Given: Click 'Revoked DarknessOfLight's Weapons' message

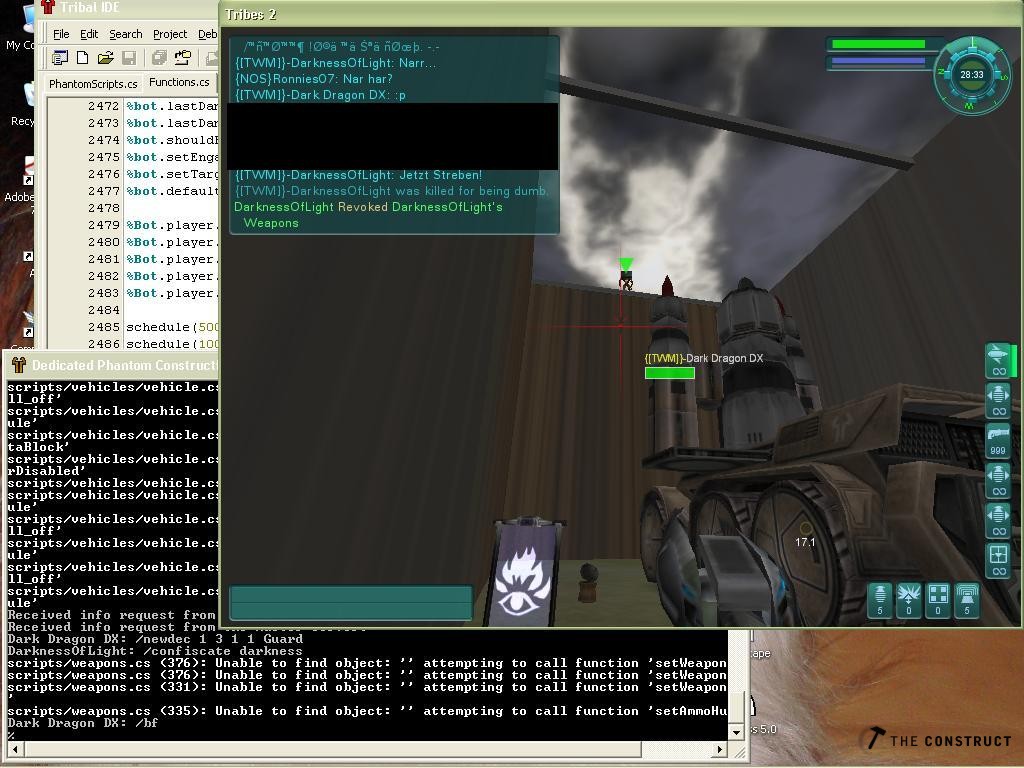Looking at the screenshot, I should pyautogui.click(x=368, y=215).
